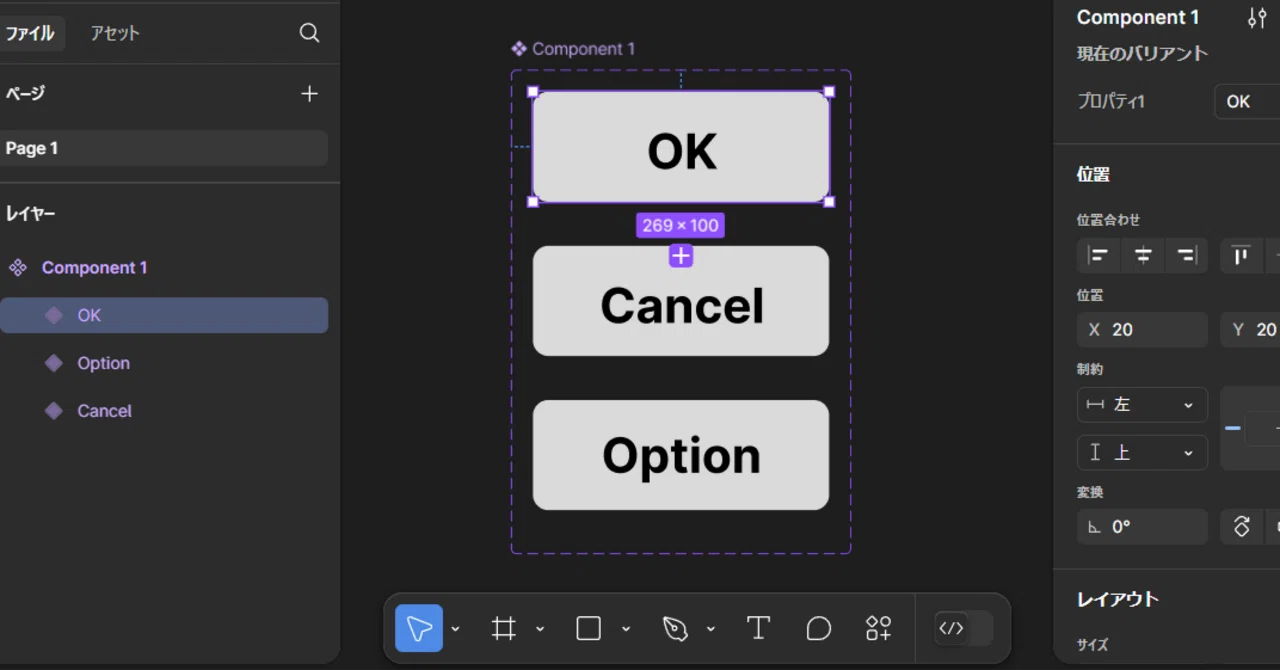The width and height of the screenshot is (1280, 670).
Task: Open the Actions components tool
Action: (x=878, y=628)
